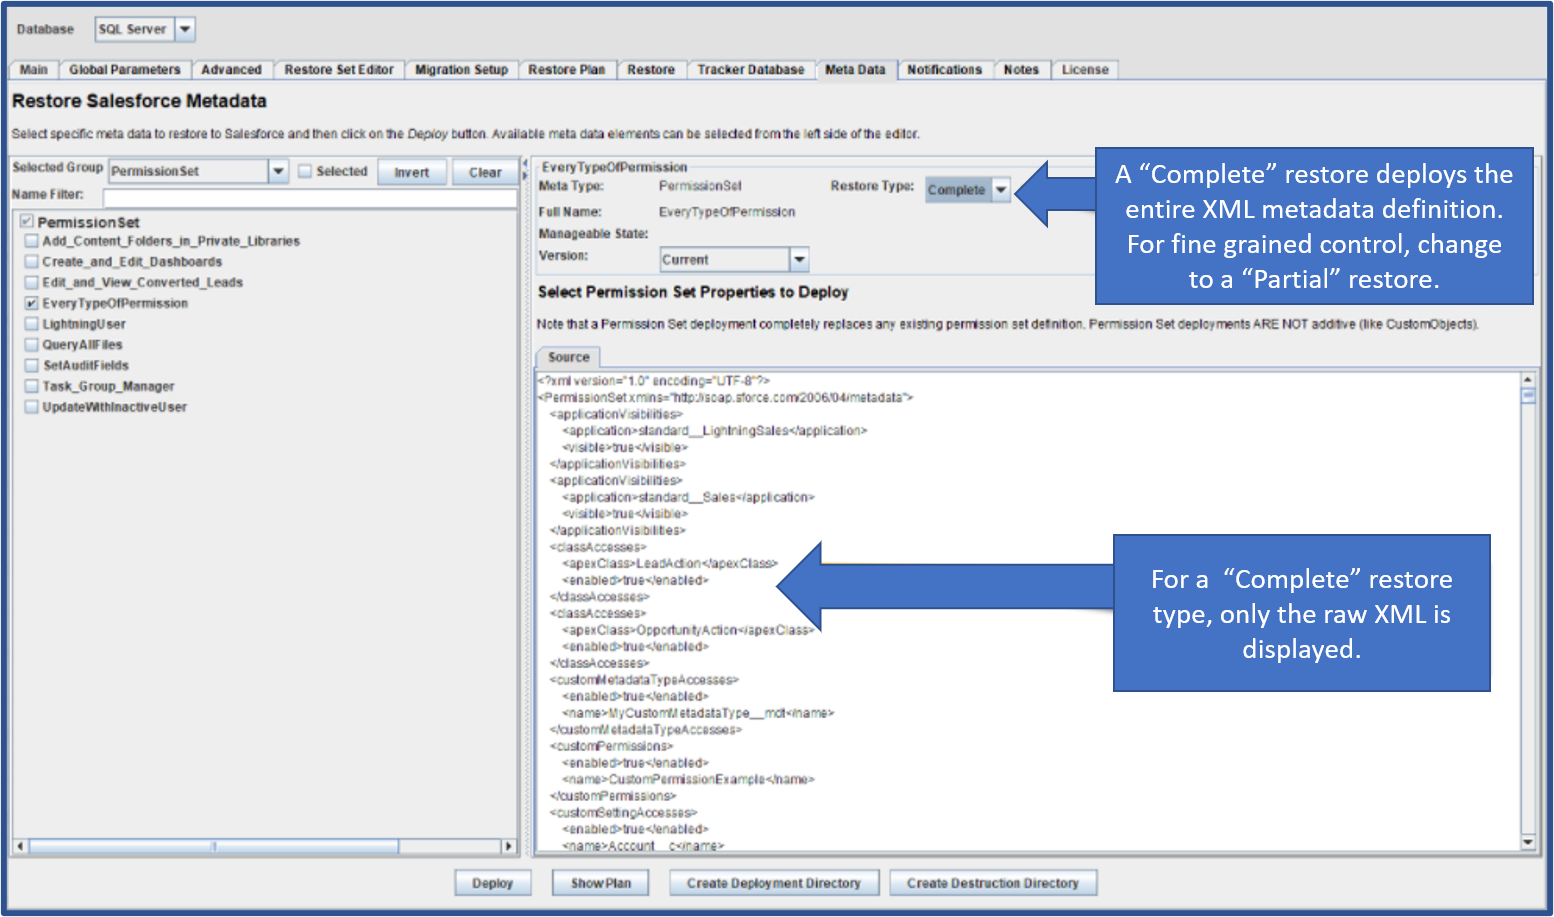Open the Global Parameters tab

pos(125,70)
